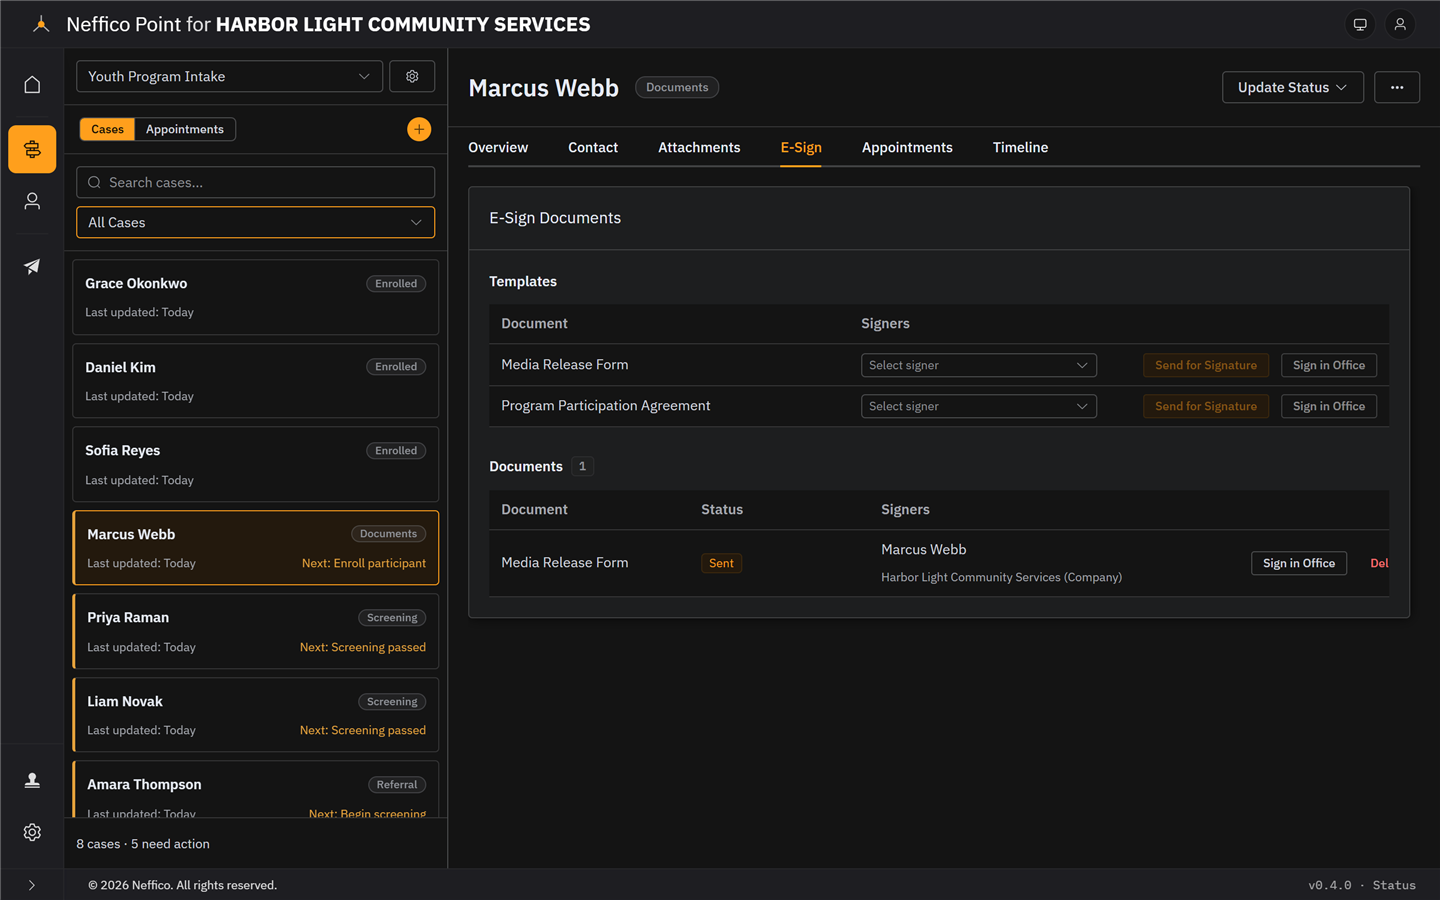
Task: Open program settings gear next to Youth Program Intake
Action: [412, 76]
